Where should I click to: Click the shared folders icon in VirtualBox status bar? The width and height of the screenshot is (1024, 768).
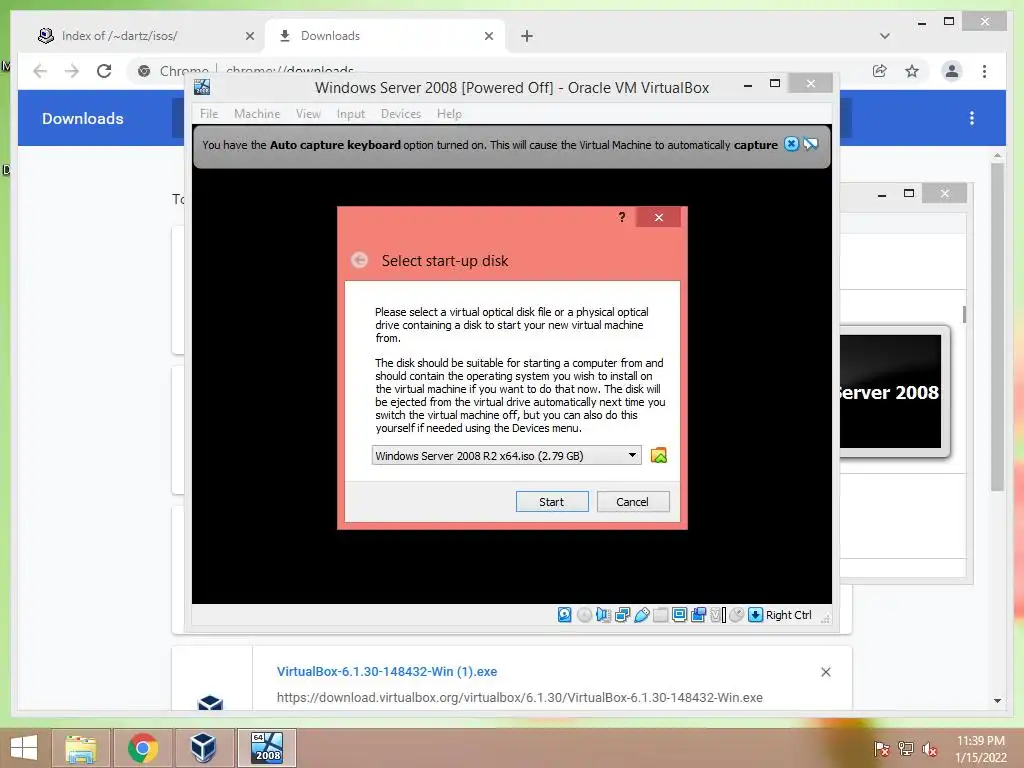click(660, 615)
